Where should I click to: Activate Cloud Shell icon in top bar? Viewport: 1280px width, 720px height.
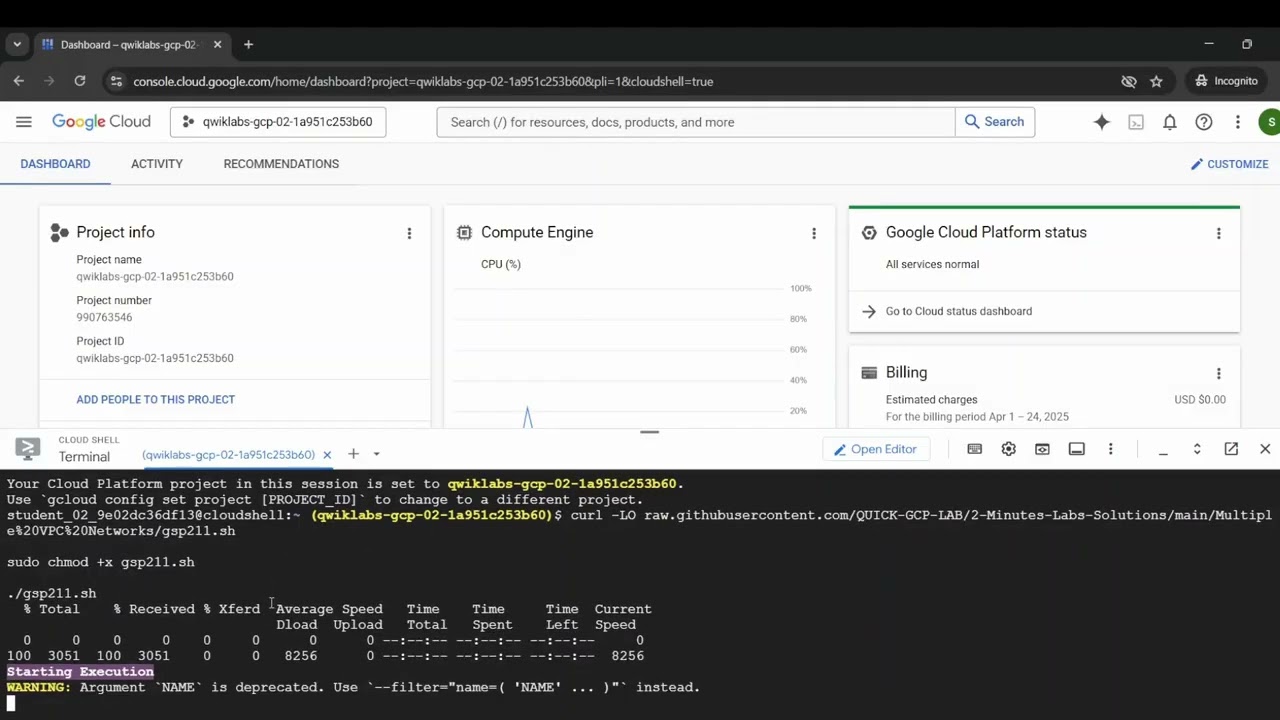(x=1136, y=122)
